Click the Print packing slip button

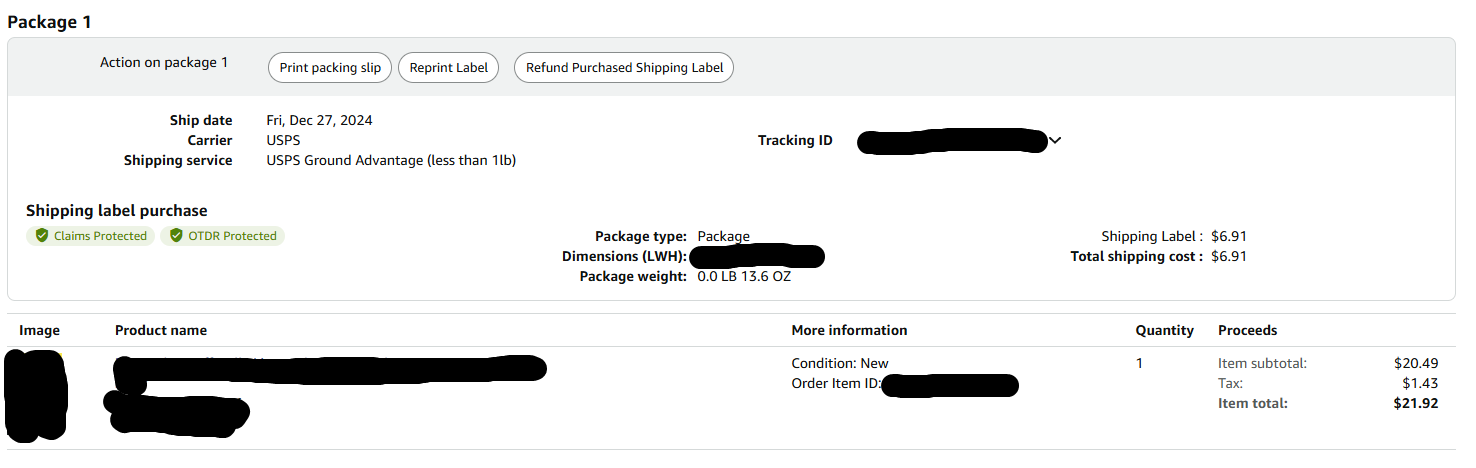click(x=330, y=68)
